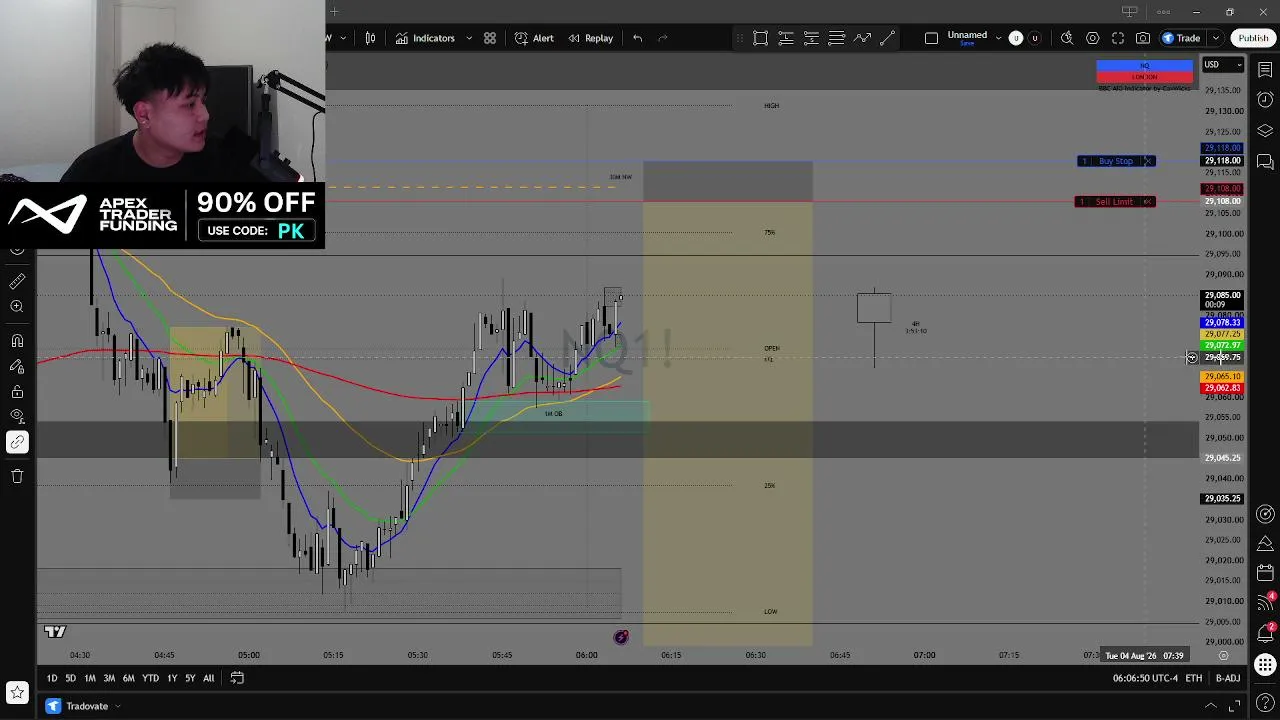
Task: Enter fullscreen mode with the corners icon
Action: tap(1118, 38)
